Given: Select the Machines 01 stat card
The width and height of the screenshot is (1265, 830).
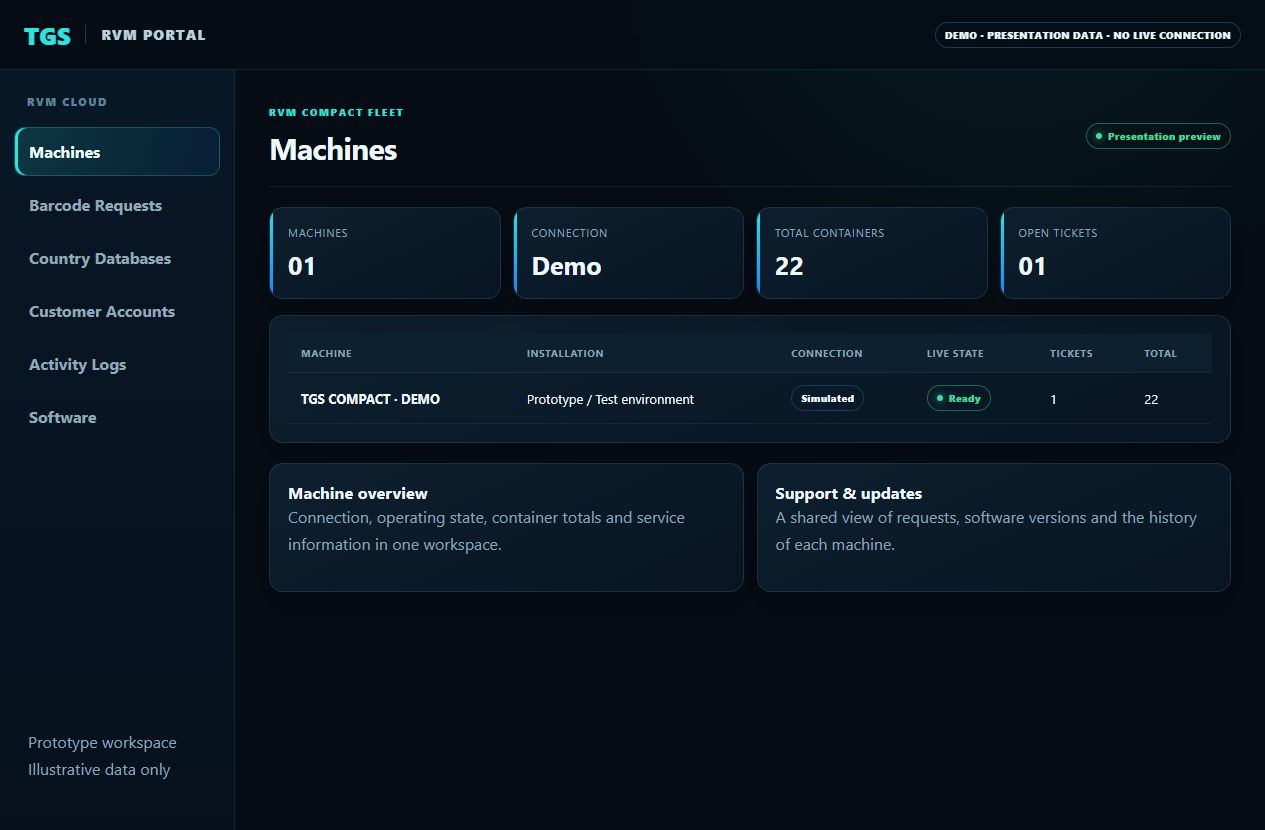Looking at the screenshot, I should pos(385,253).
